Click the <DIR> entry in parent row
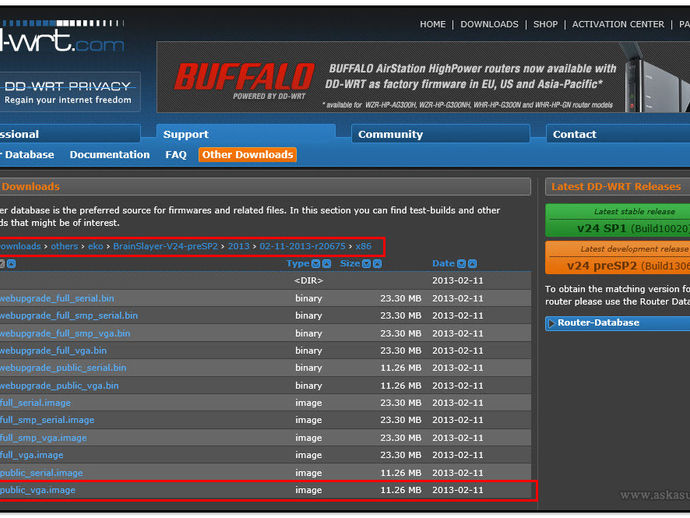This screenshot has width=690, height=518. (308, 280)
